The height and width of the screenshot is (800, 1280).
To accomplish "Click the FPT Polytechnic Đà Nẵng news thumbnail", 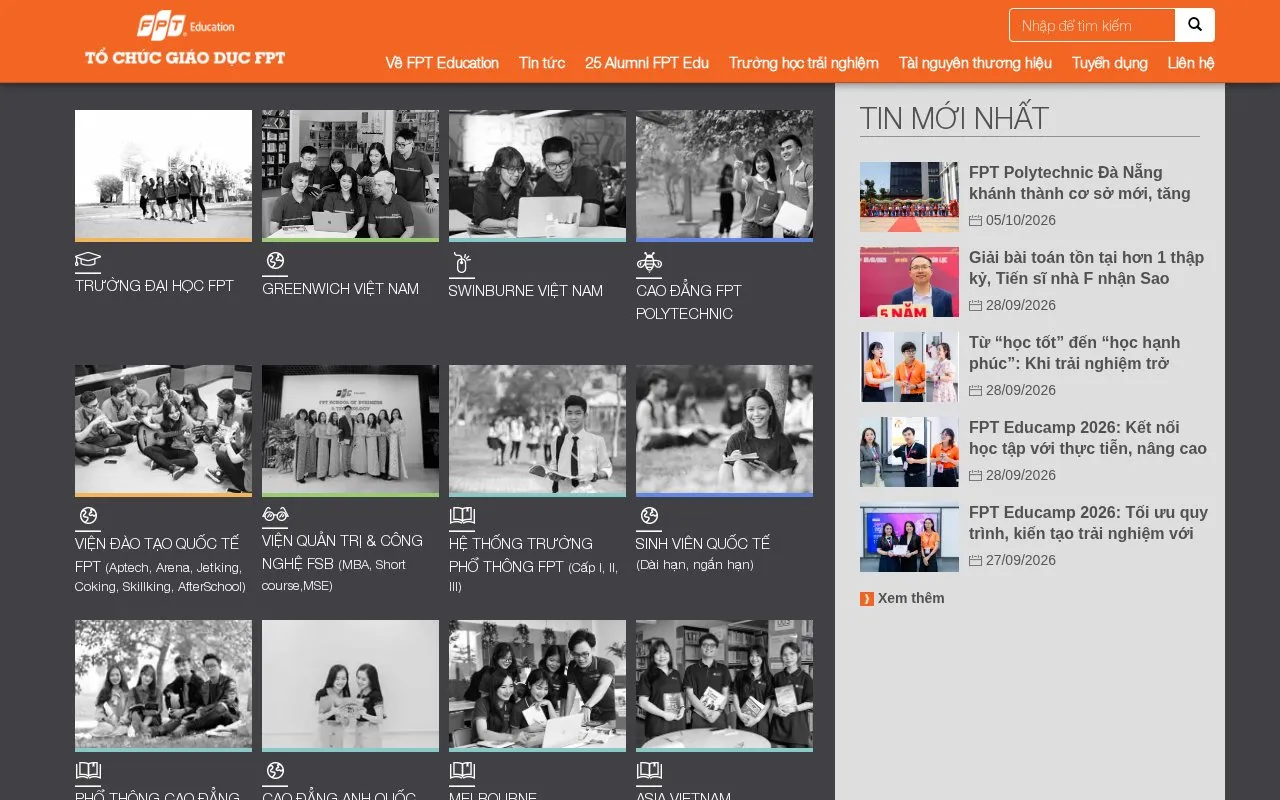I will (x=909, y=197).
